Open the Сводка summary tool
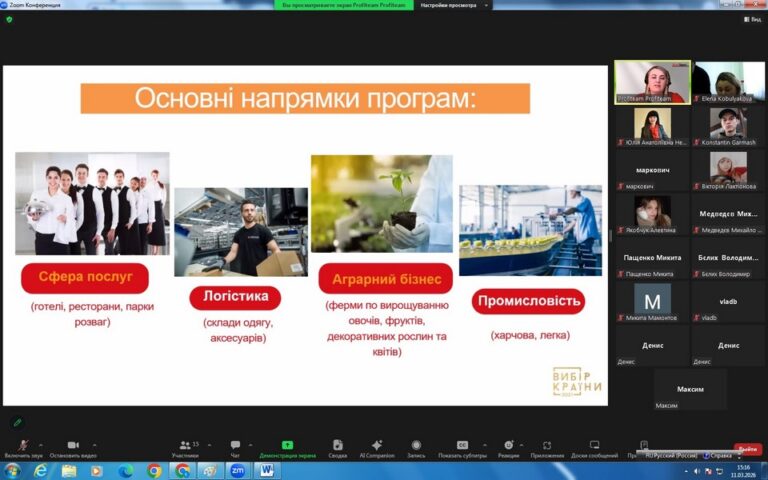 pyautogui.click(x=338, y=446)
